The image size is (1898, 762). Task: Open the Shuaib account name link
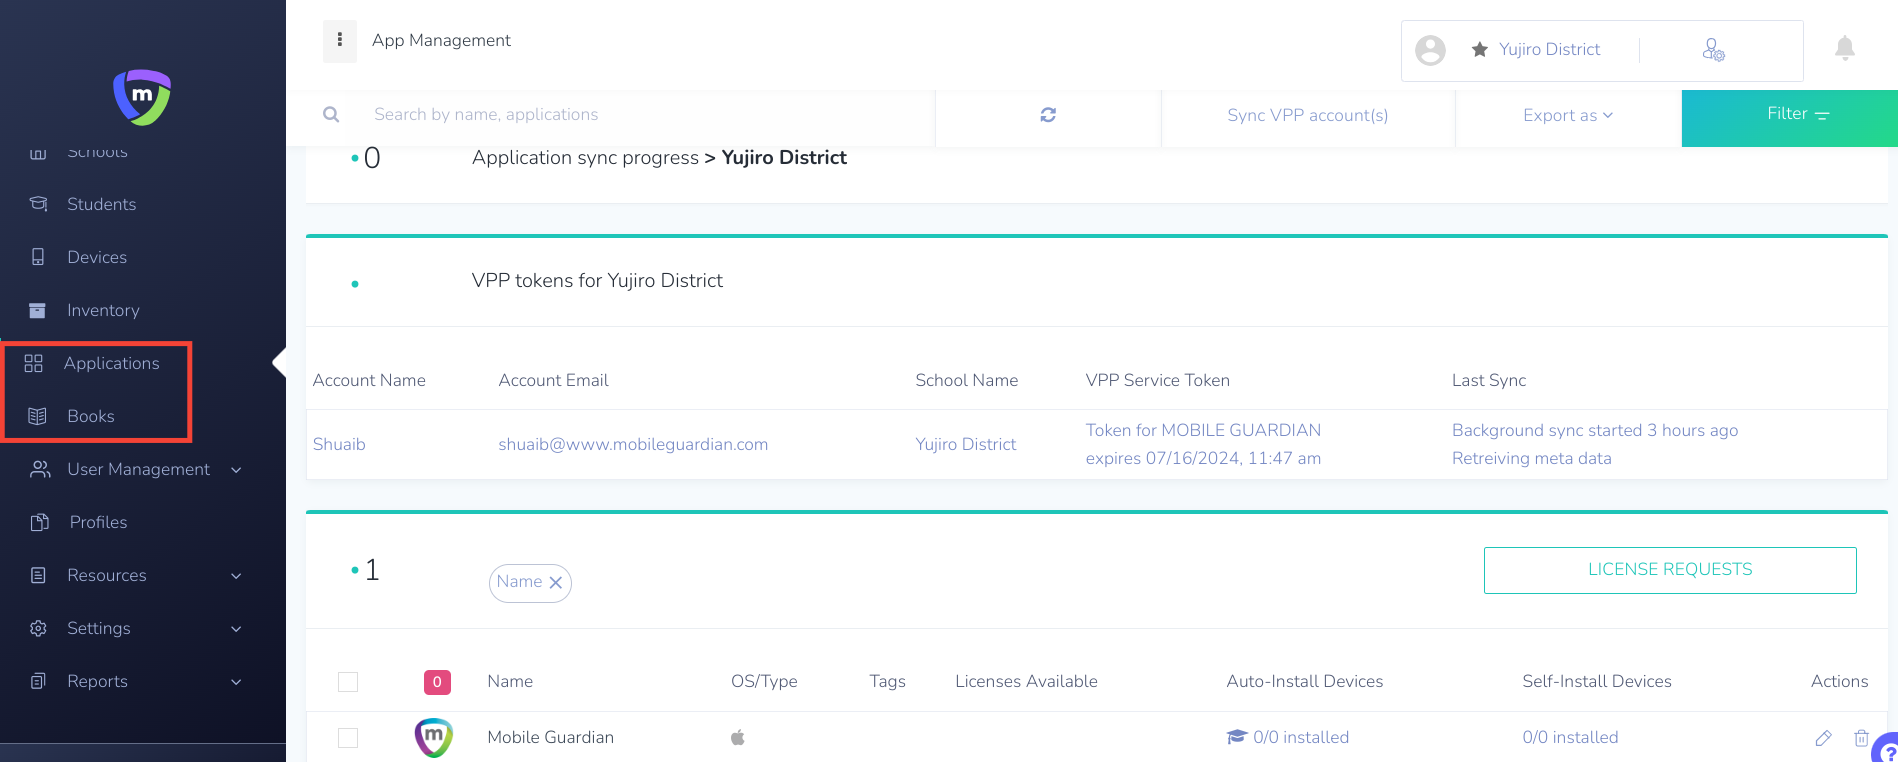coord(339,444)
